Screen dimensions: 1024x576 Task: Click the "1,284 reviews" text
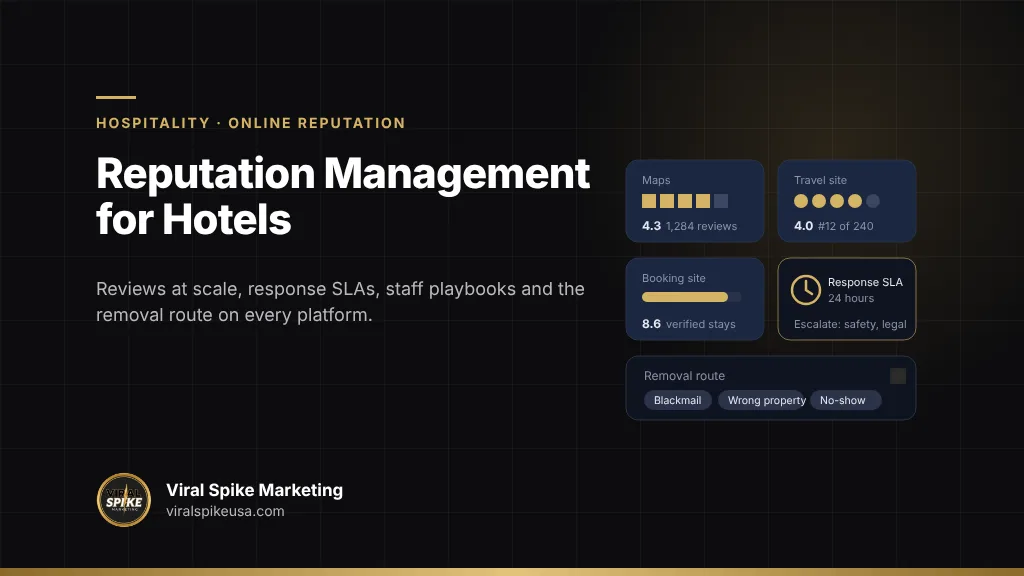pos(701,226)
